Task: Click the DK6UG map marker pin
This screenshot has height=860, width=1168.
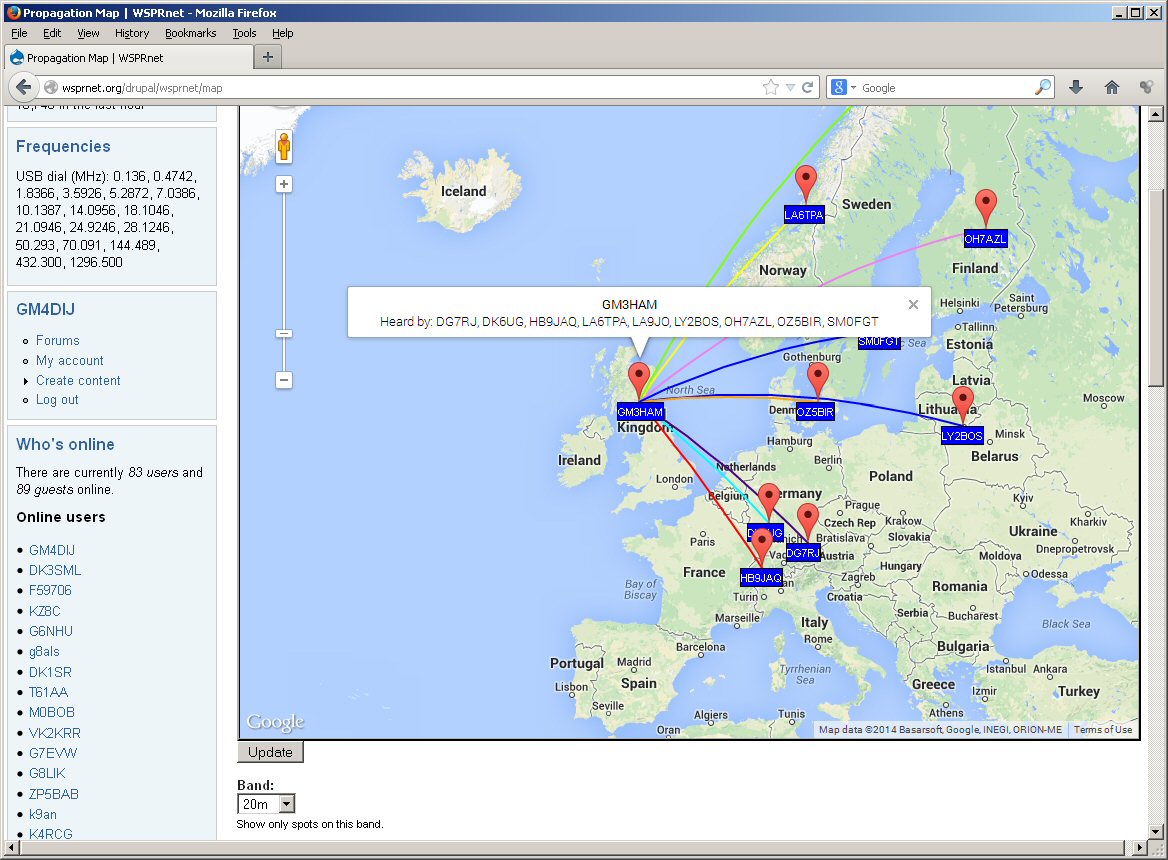Action: (x=769, y=500)
